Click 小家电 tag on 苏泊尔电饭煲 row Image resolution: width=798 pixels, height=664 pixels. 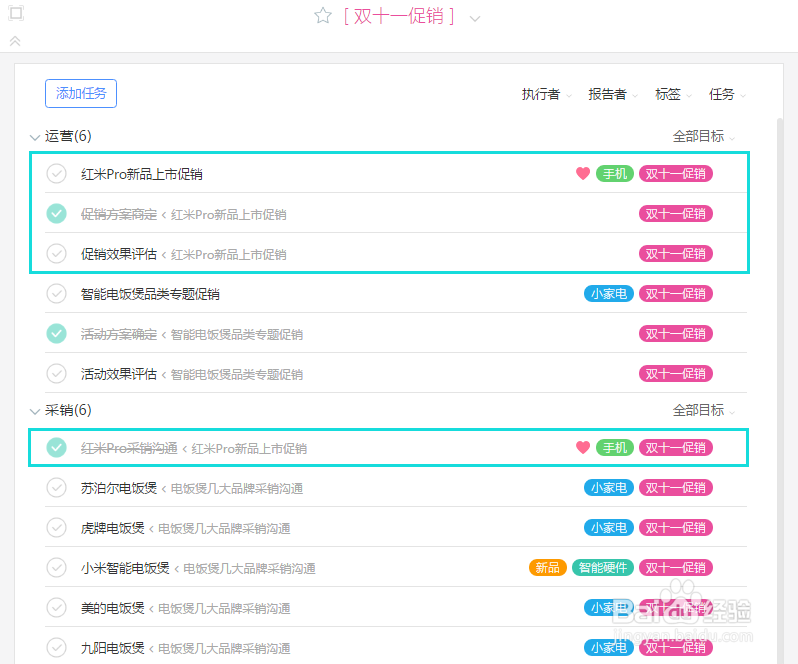click(609, 487)
